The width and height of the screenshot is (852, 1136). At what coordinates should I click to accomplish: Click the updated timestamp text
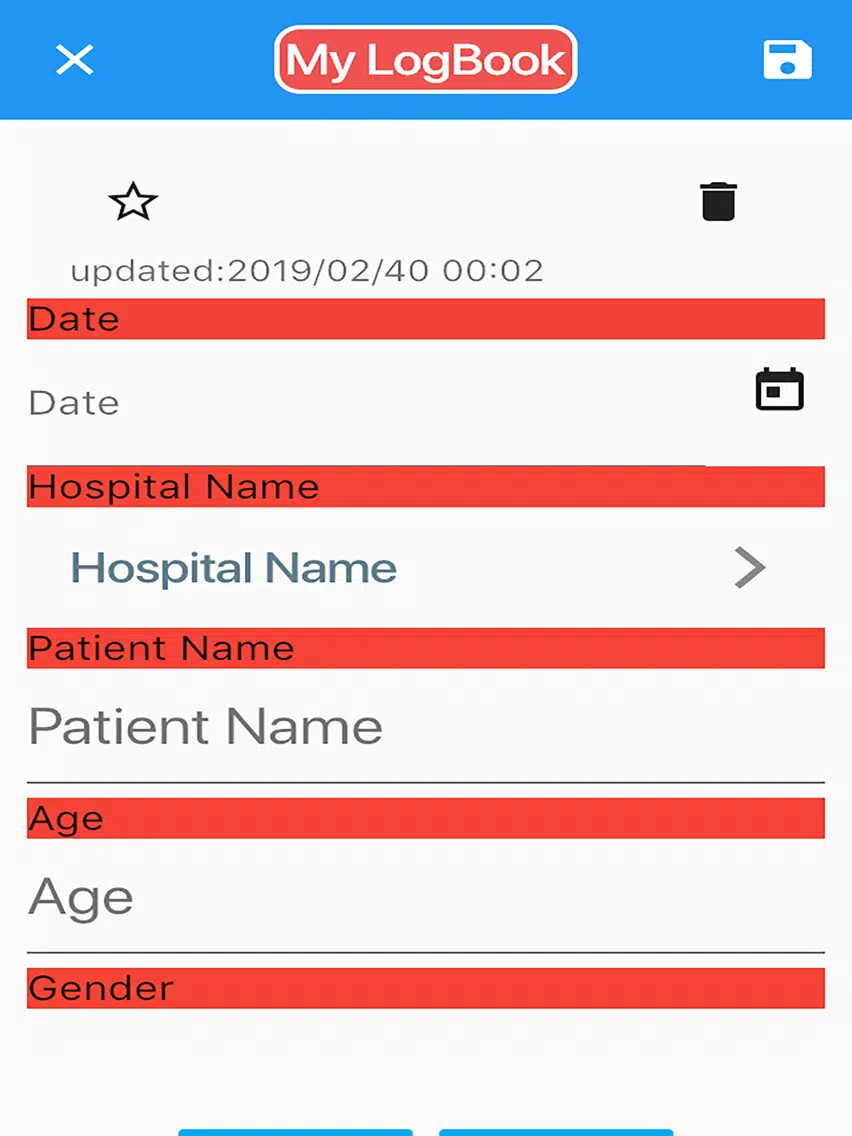point(306,270)
